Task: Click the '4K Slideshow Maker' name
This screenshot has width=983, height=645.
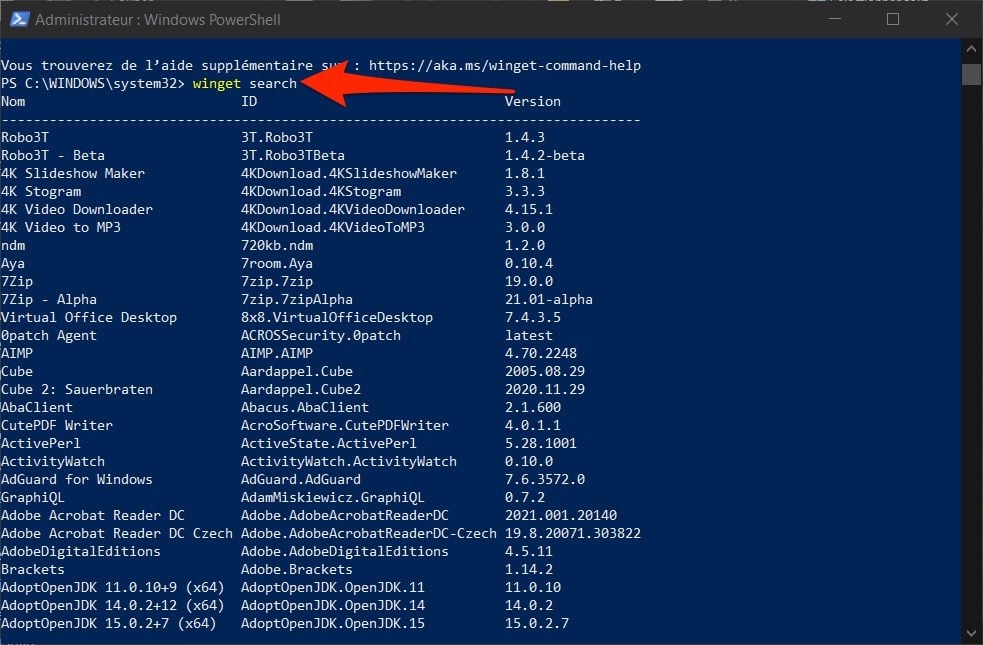Action: tap(73, 174)
